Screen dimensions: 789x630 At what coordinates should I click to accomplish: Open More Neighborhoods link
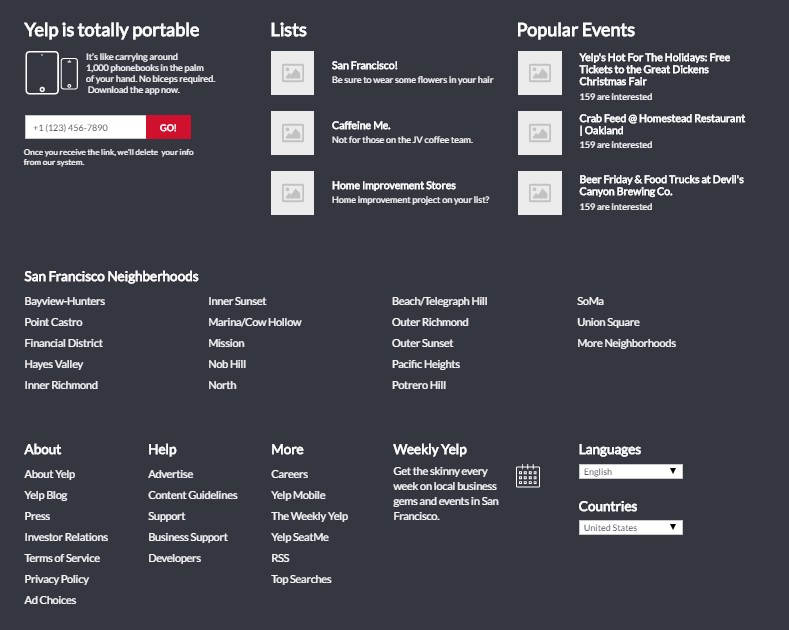[x=626, y=343]
